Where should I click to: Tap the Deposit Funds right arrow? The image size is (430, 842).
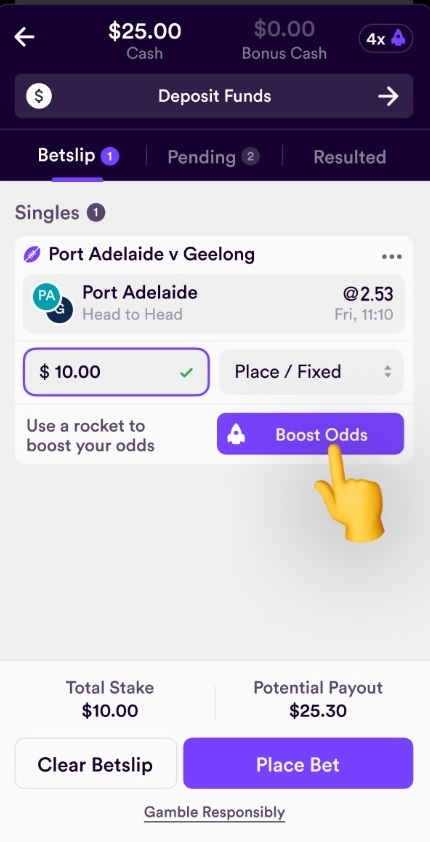[388, 96]
